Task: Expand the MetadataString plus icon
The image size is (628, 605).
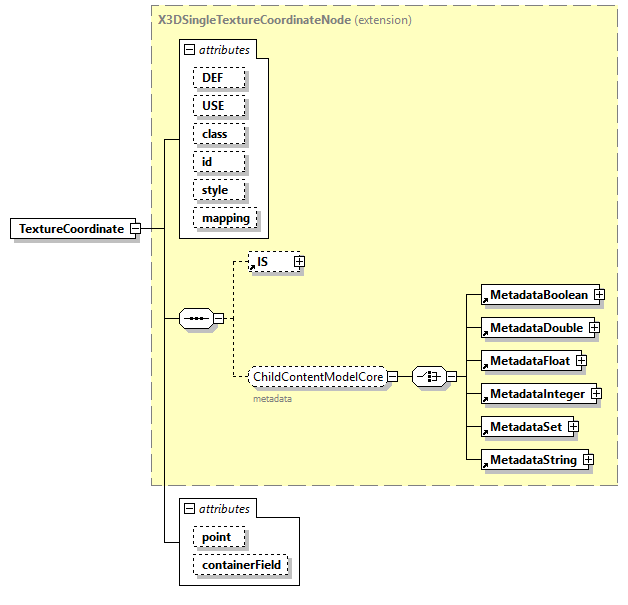Action: coord(588,460)
